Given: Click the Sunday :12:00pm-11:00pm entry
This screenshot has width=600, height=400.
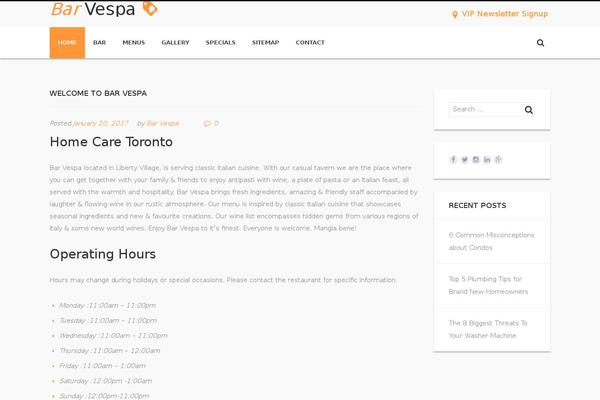Looking at the screenshot, I should (x=104, y=396).
